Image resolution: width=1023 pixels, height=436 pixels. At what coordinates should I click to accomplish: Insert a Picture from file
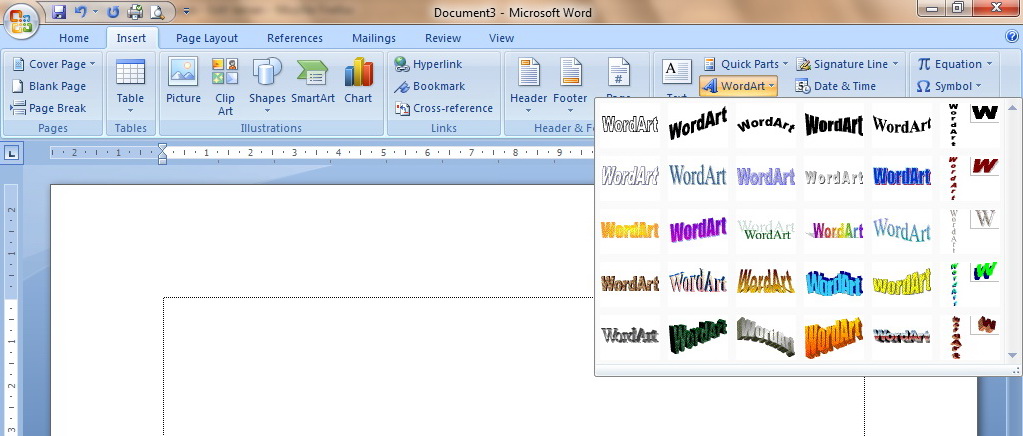click(183, 81)
